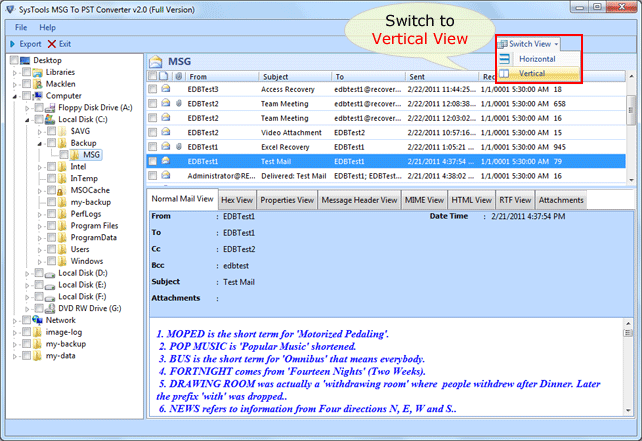Click the document type column header icon

click(x=164, y=76)
